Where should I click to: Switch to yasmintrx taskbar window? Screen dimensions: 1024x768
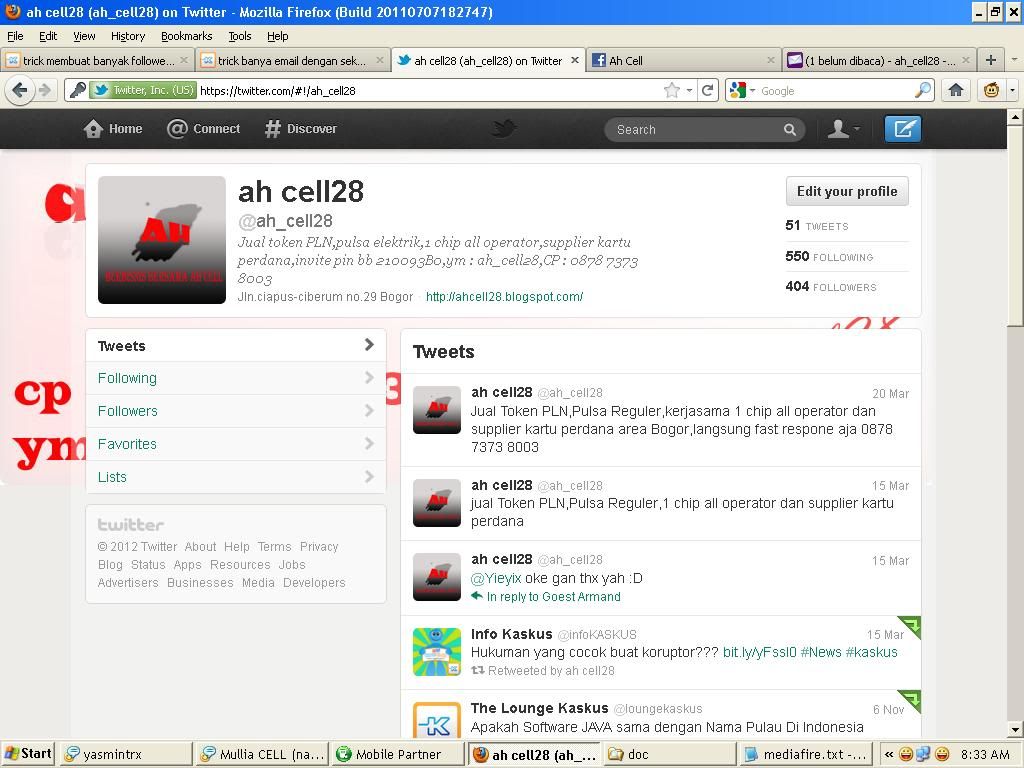(x=125, y=754)
